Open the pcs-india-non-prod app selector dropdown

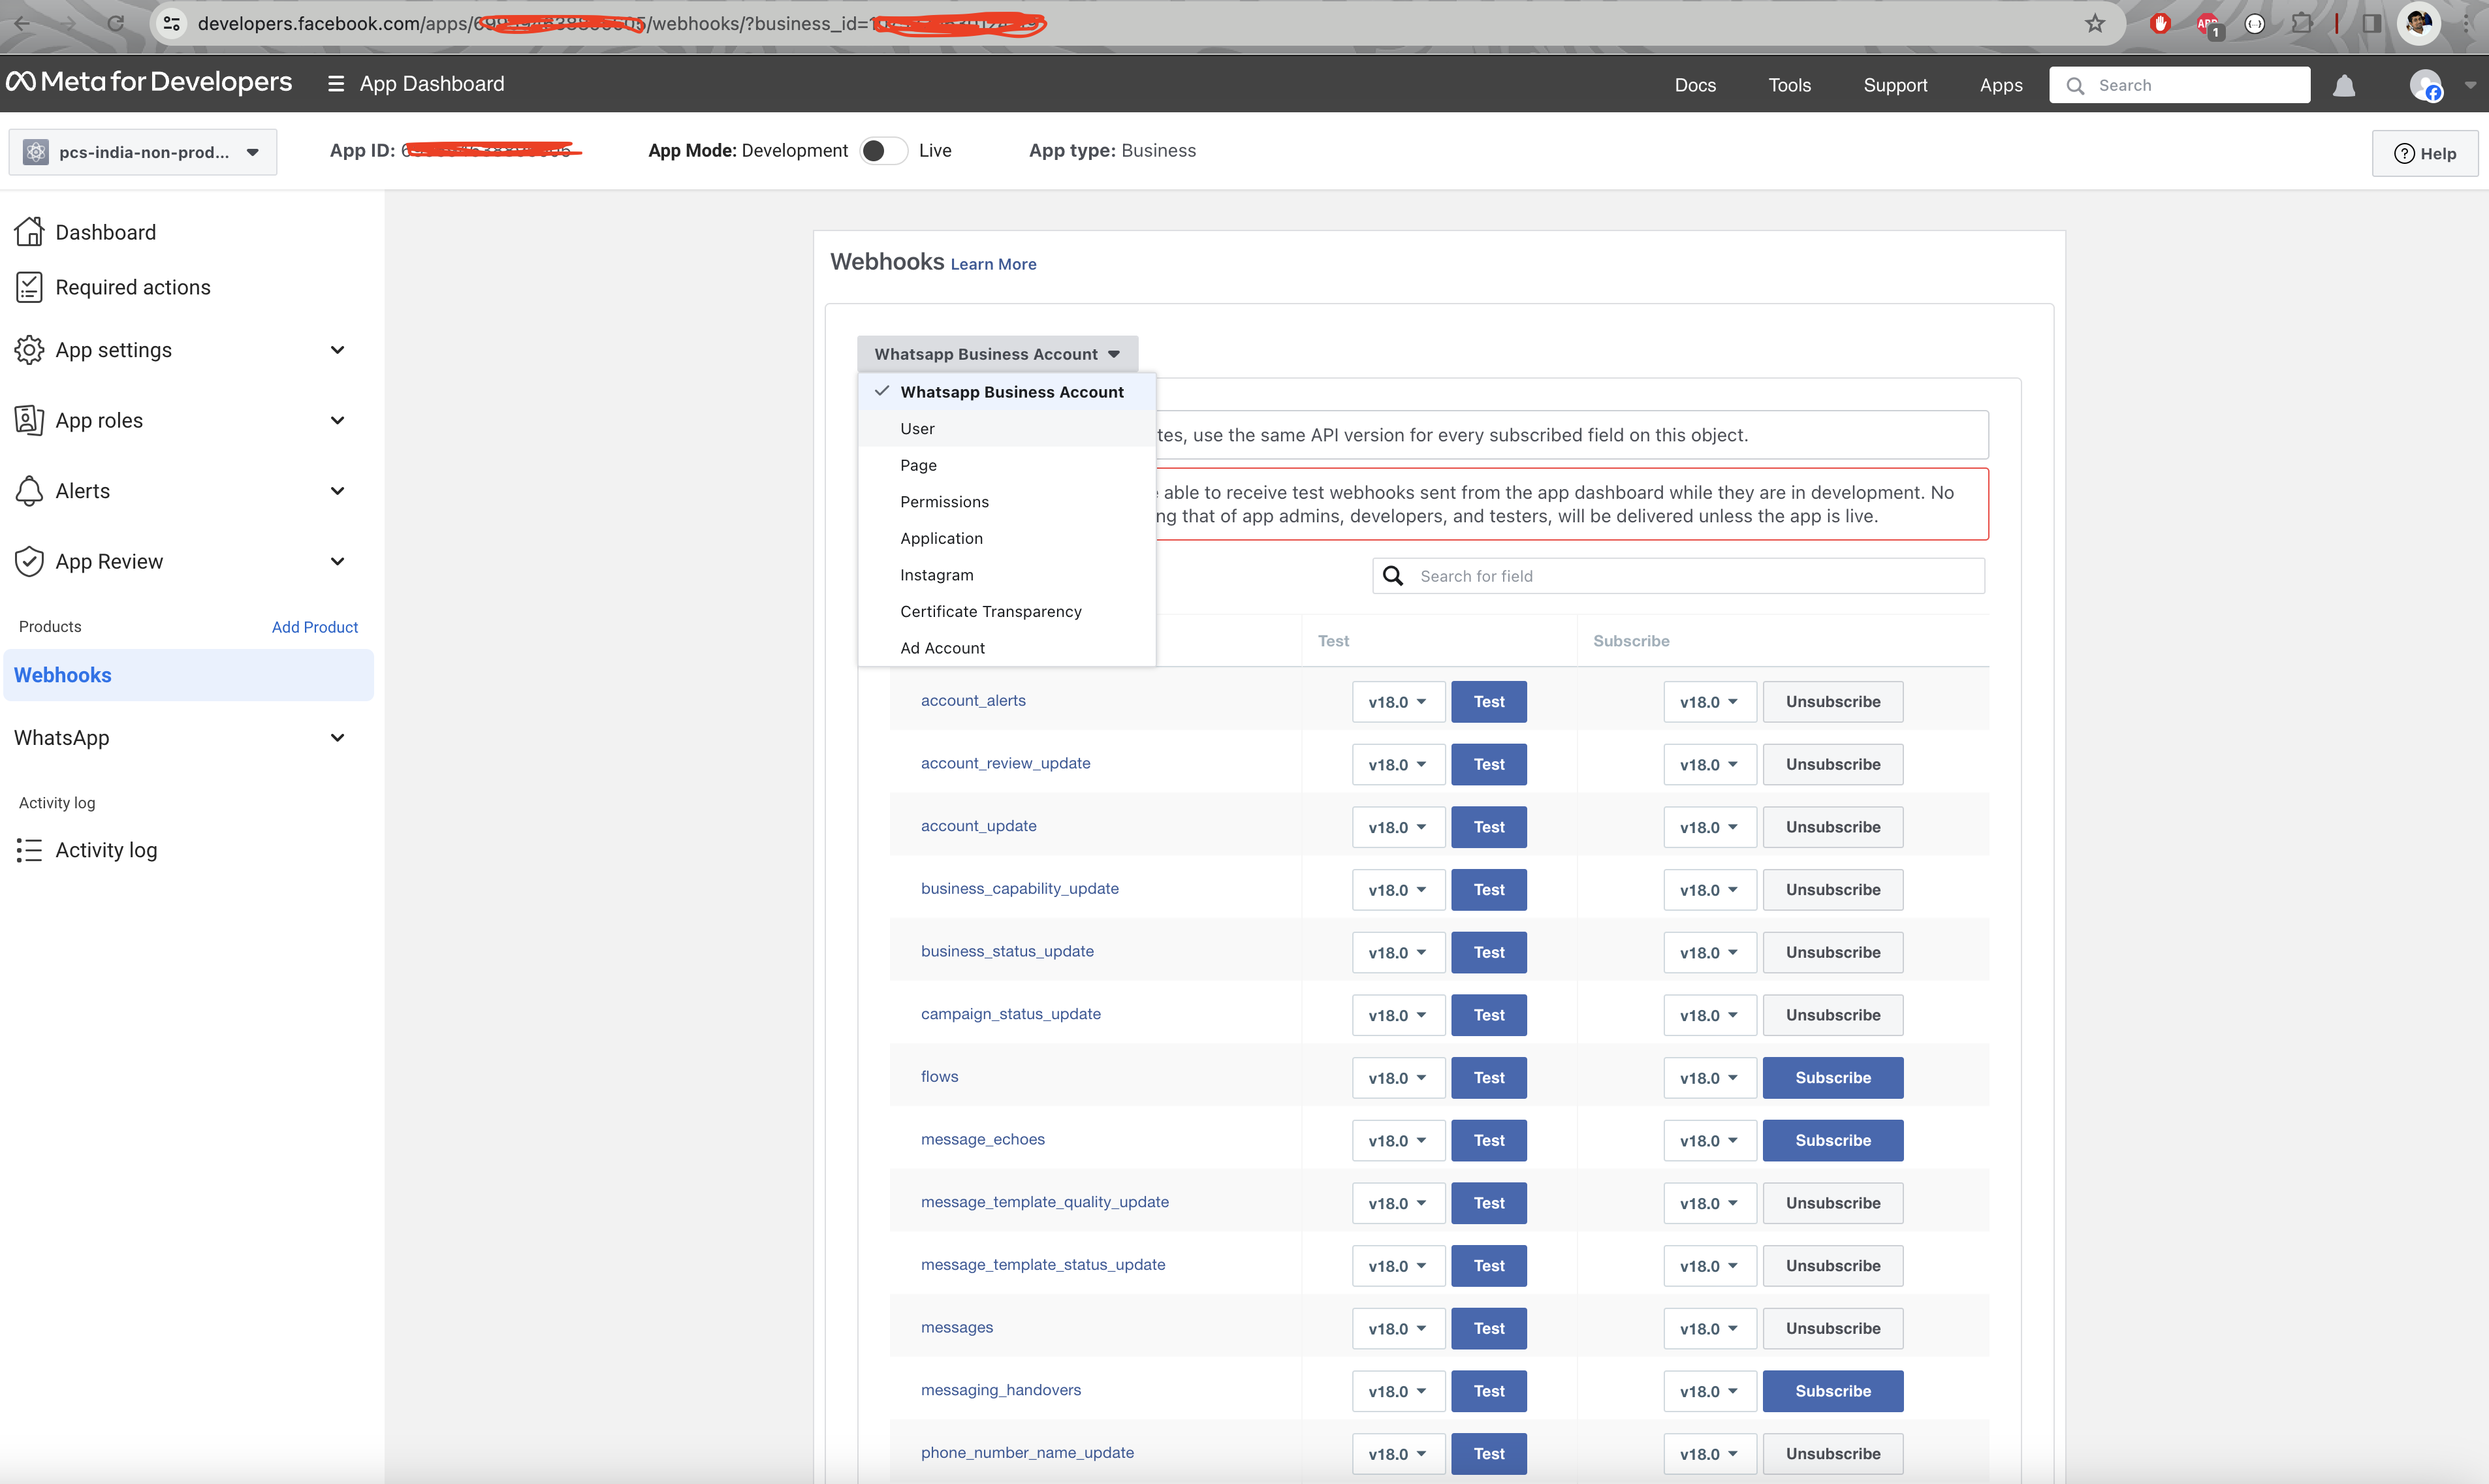[143, 152]
